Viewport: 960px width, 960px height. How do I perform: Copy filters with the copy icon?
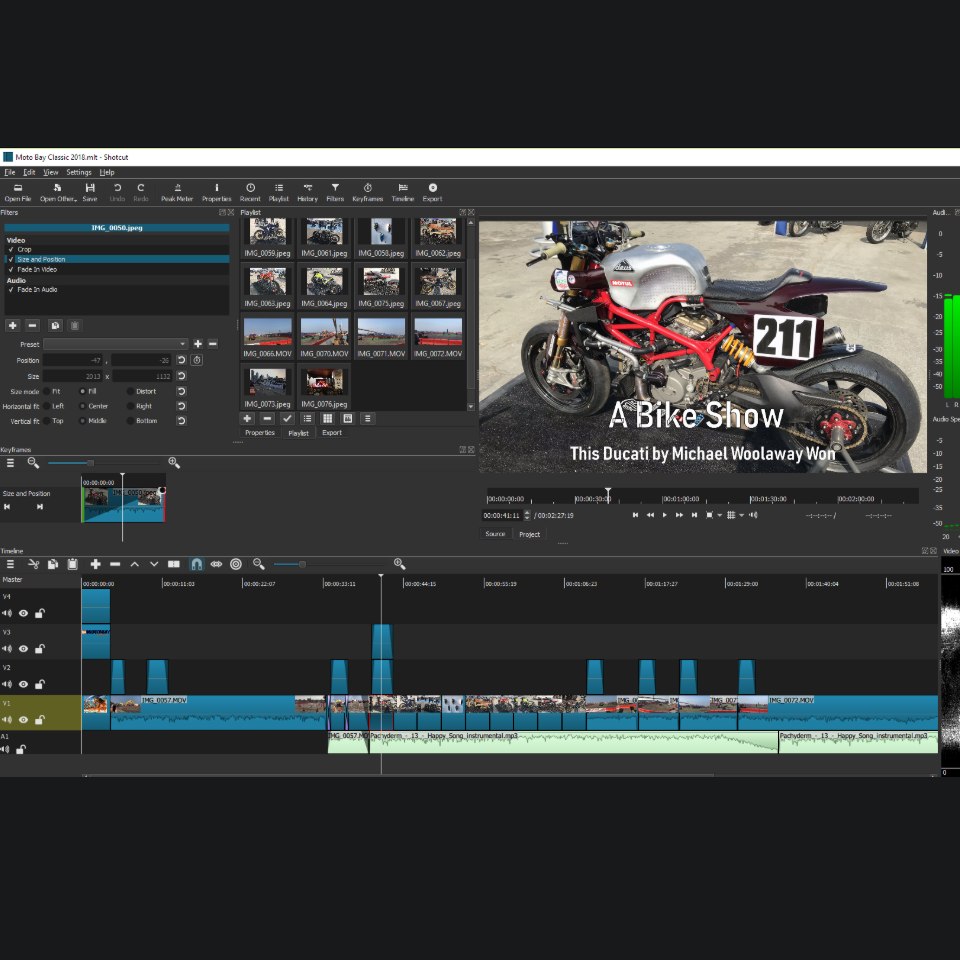(x=55, y=325)
